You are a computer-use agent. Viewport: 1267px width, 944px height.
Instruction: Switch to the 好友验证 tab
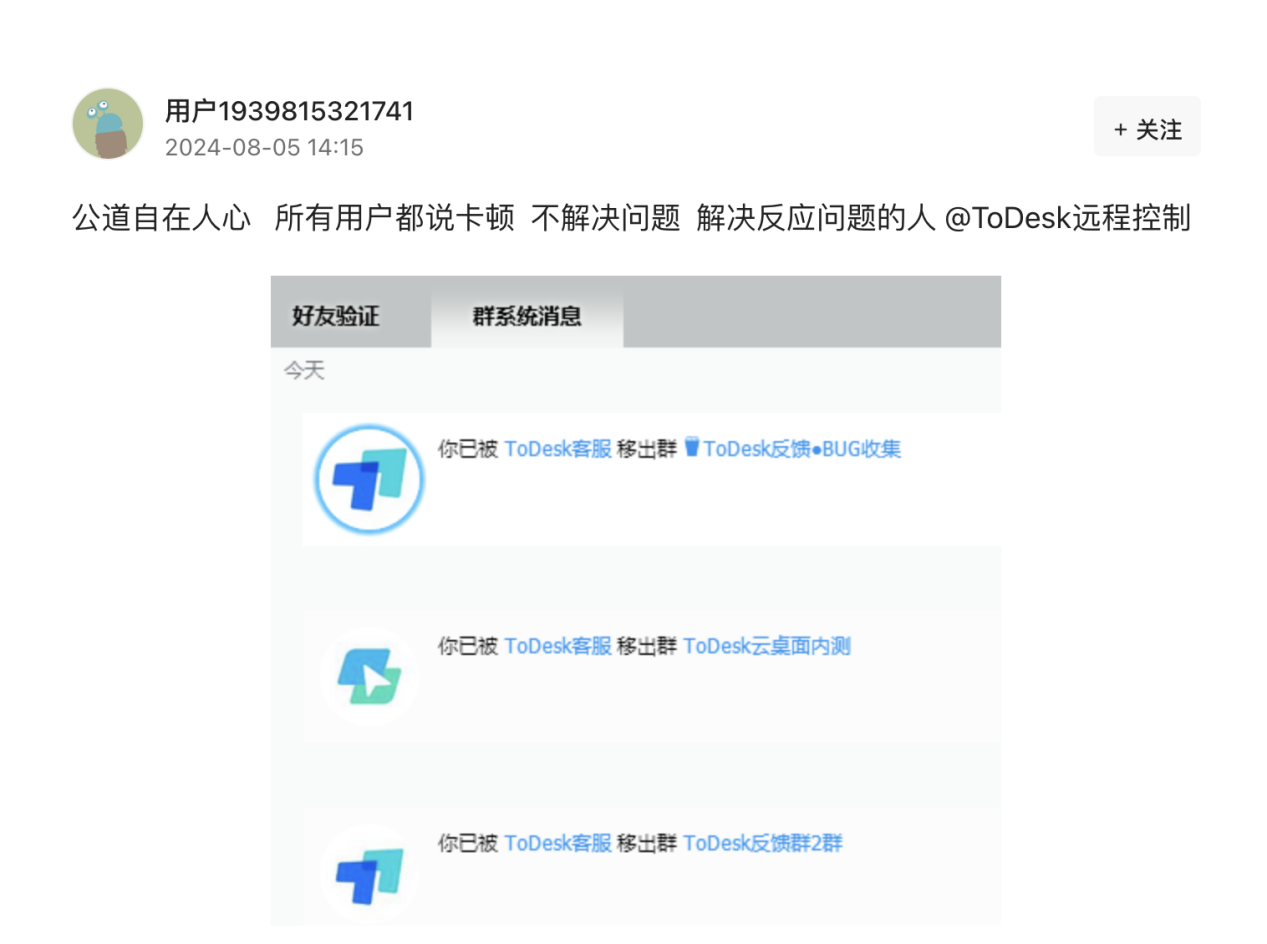336,317
